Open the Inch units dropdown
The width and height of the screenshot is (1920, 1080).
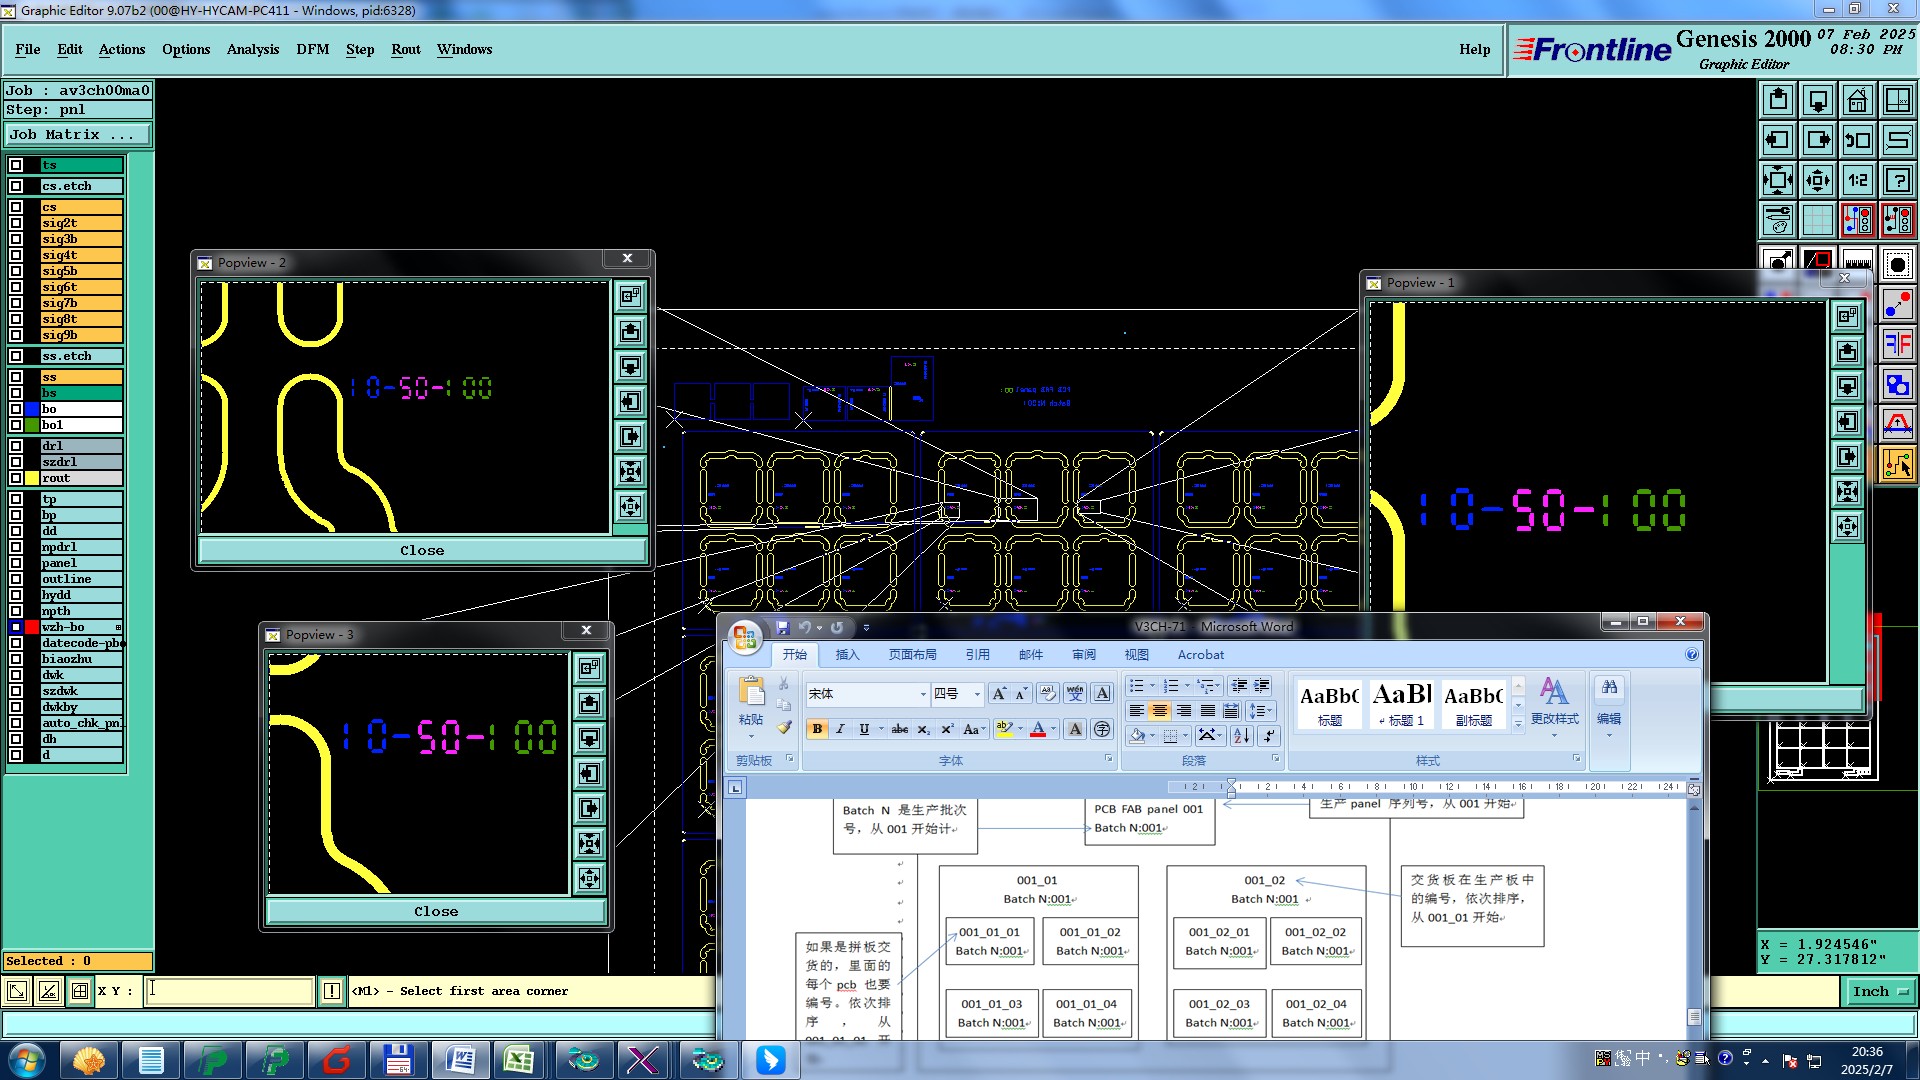click(x=1881, y=991)
